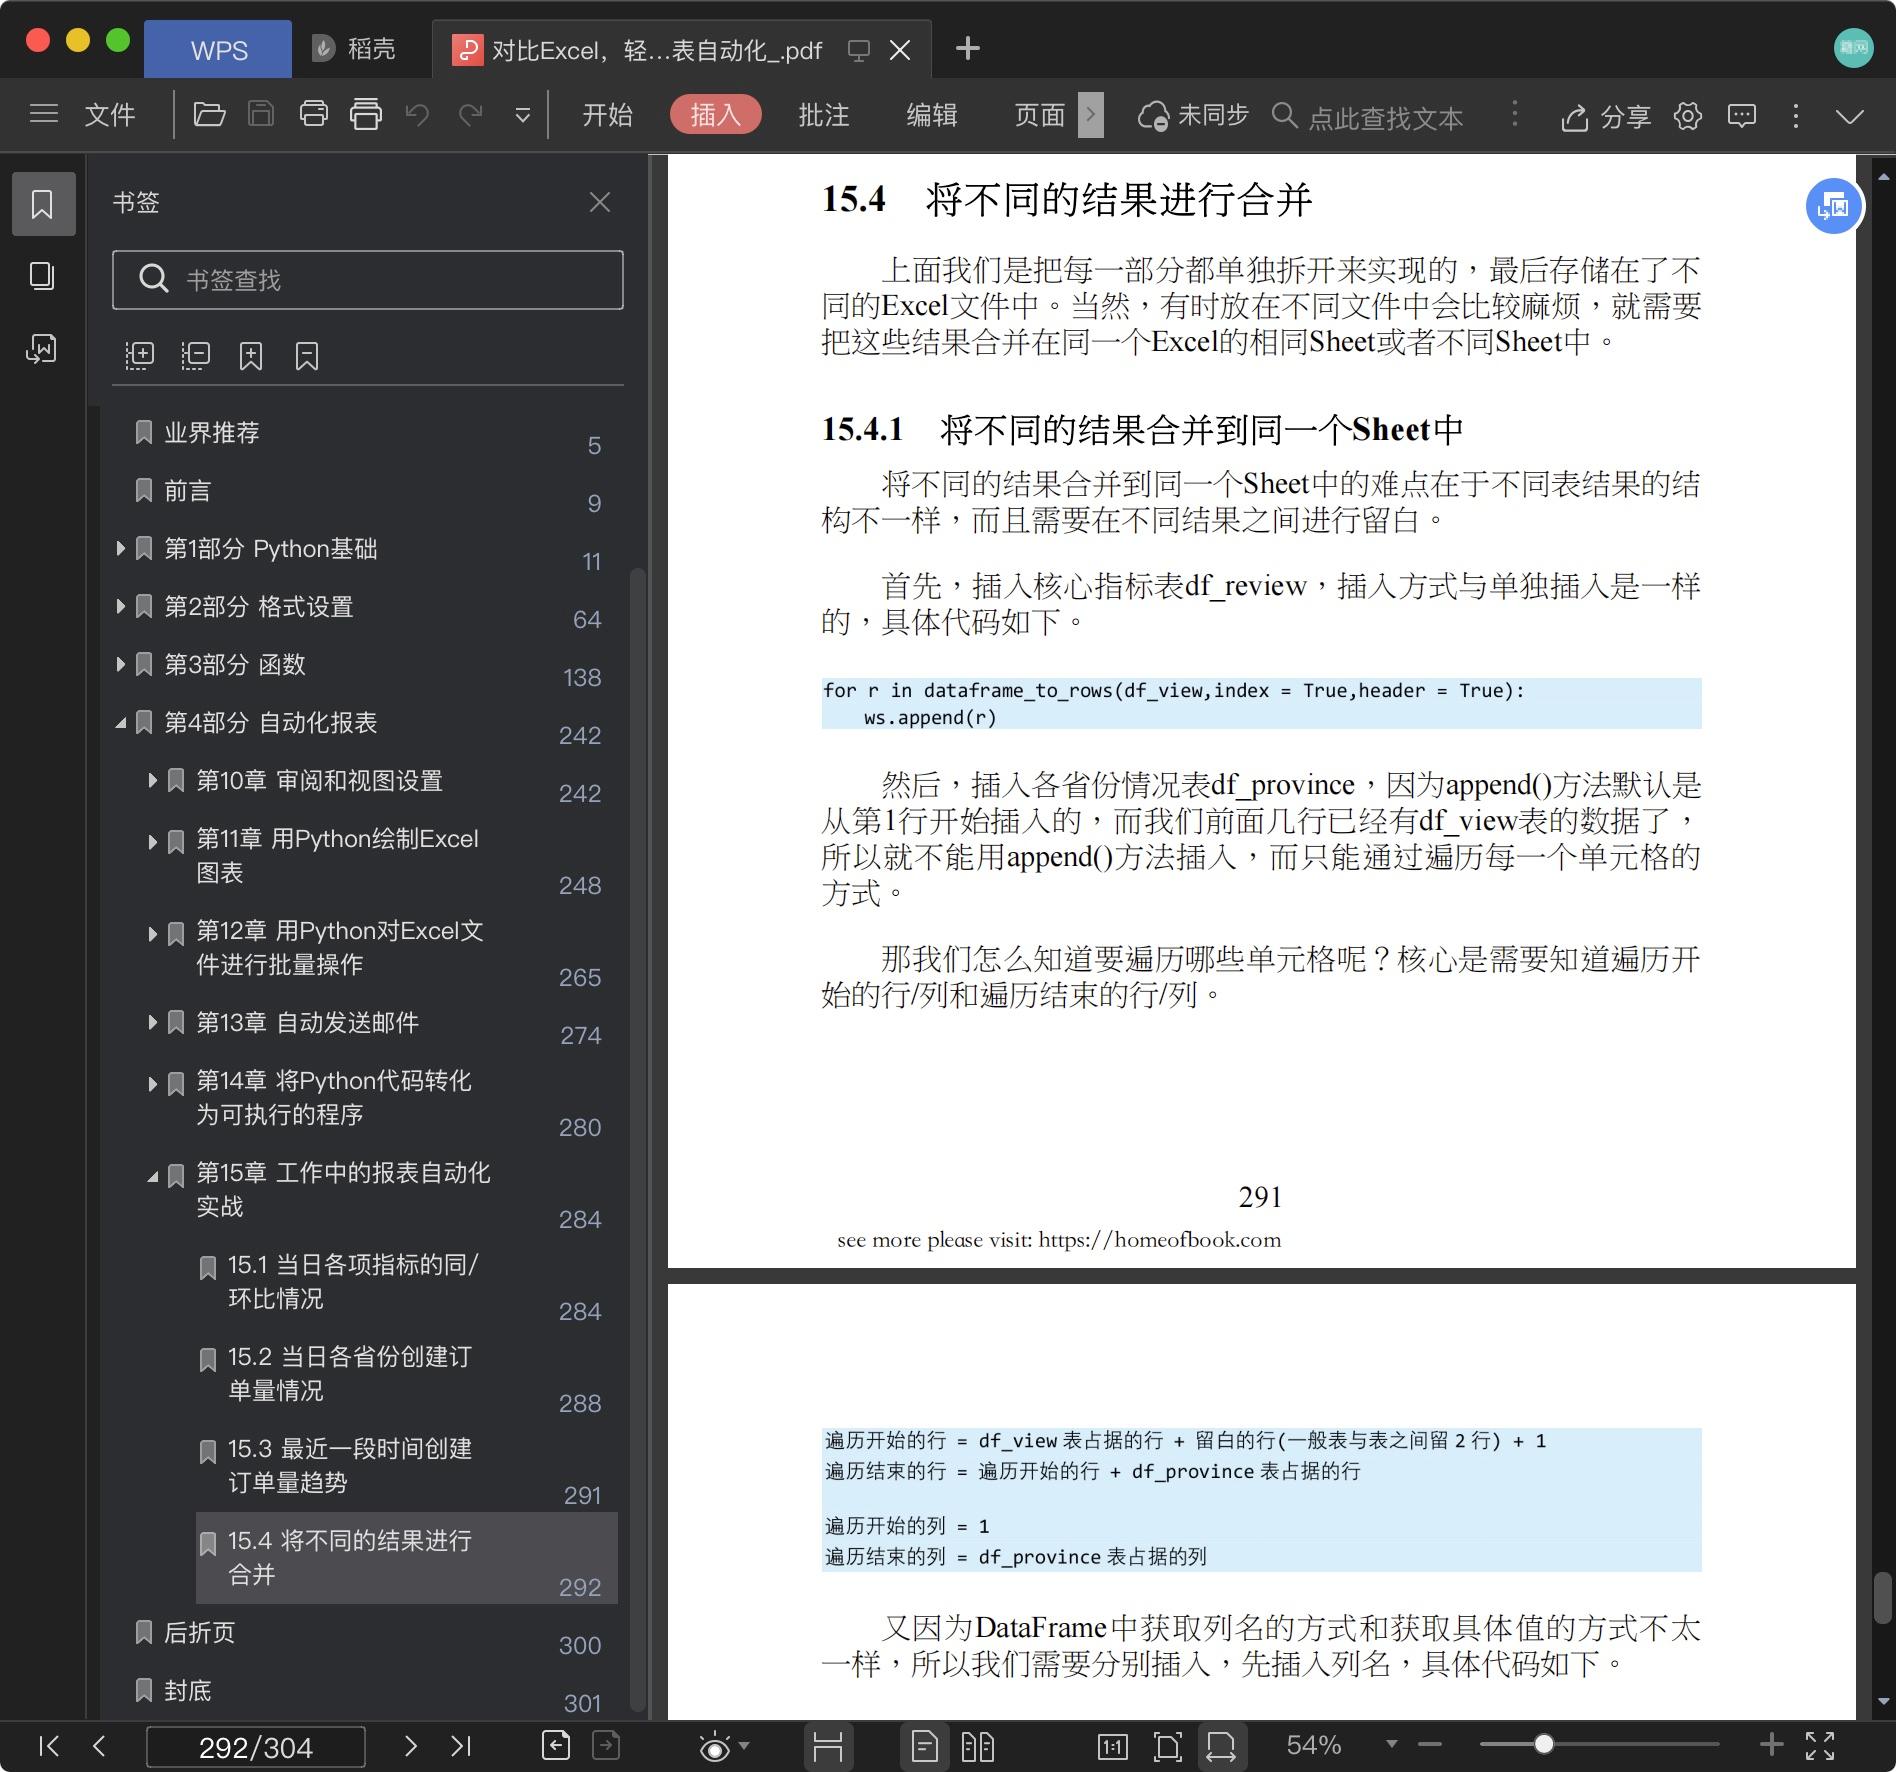This screenshot has height=1772, width=1896.
Task: Open the feedback comment icon
Action: click(1742, 116)
